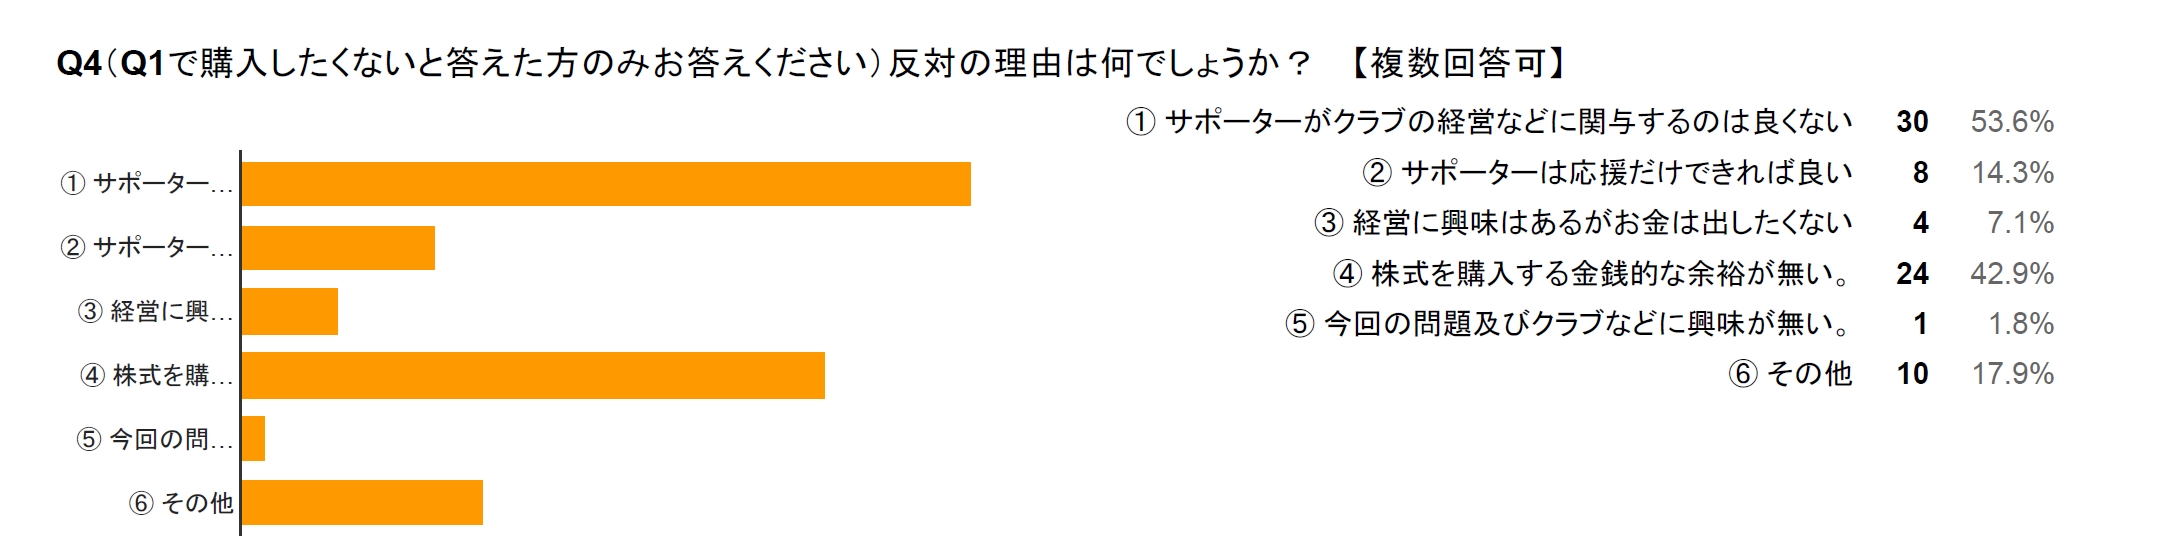
Task: Click legend entry ⑤ 今回の問題及びクラブなどに興味が無い
Action: pos(1569,323)
